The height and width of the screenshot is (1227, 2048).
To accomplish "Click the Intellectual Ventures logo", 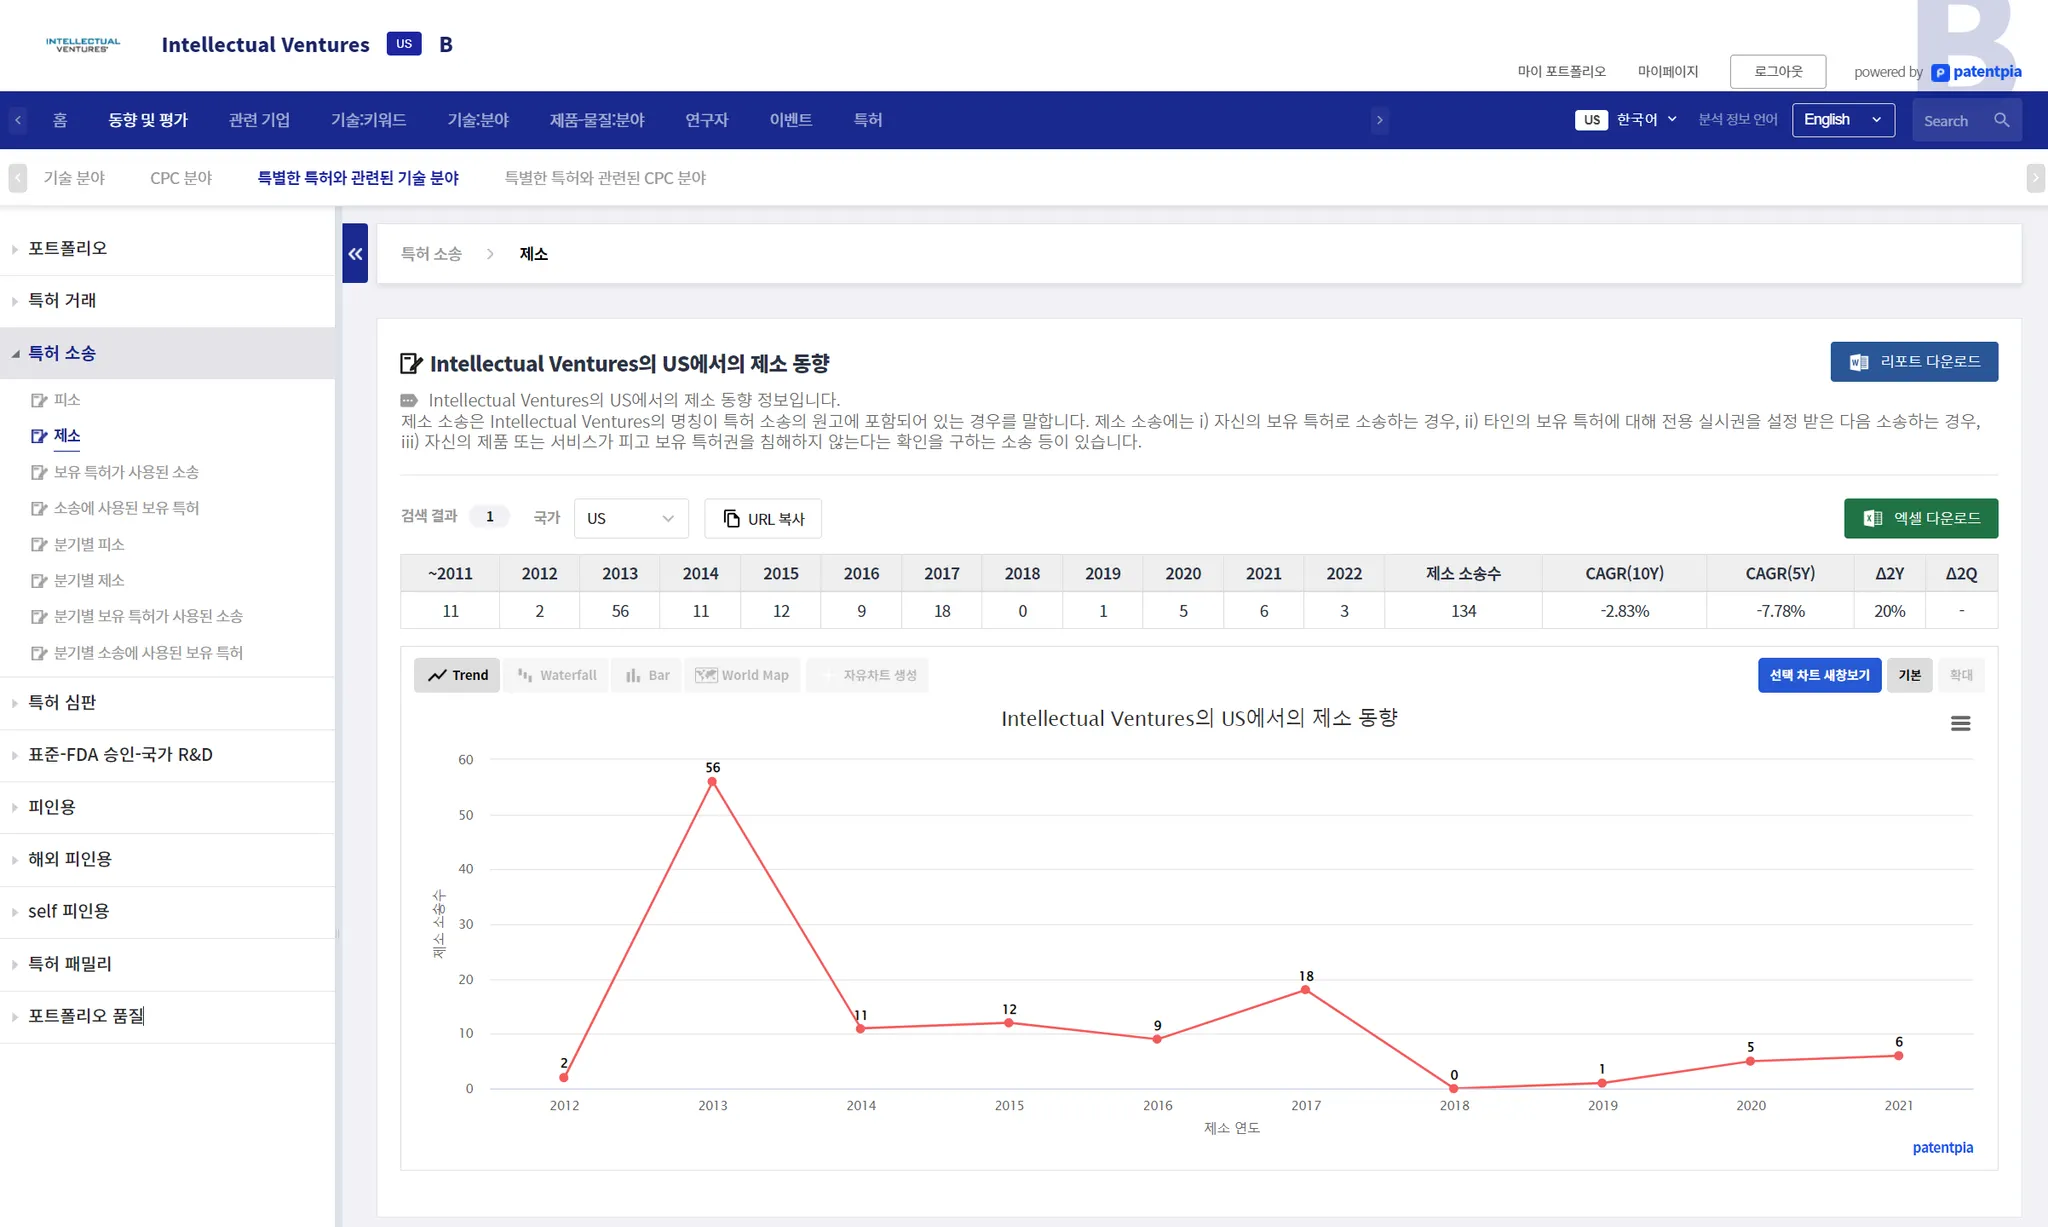I will coord(83,44).
